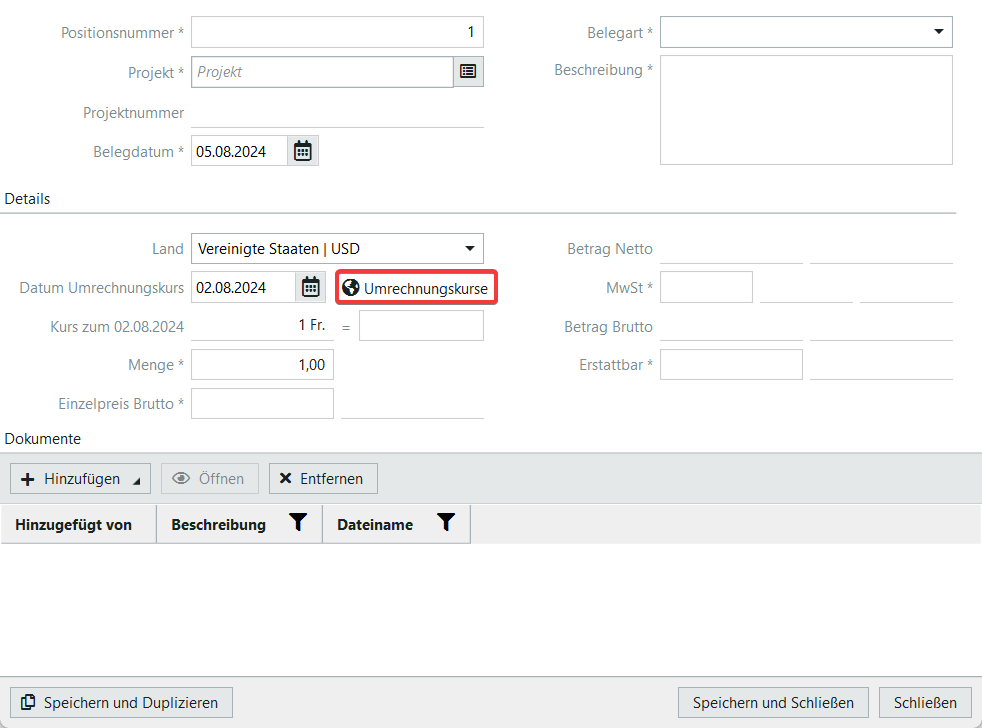
Task: Open the Belegdatum calendar picker
Action: pos(303,152)
